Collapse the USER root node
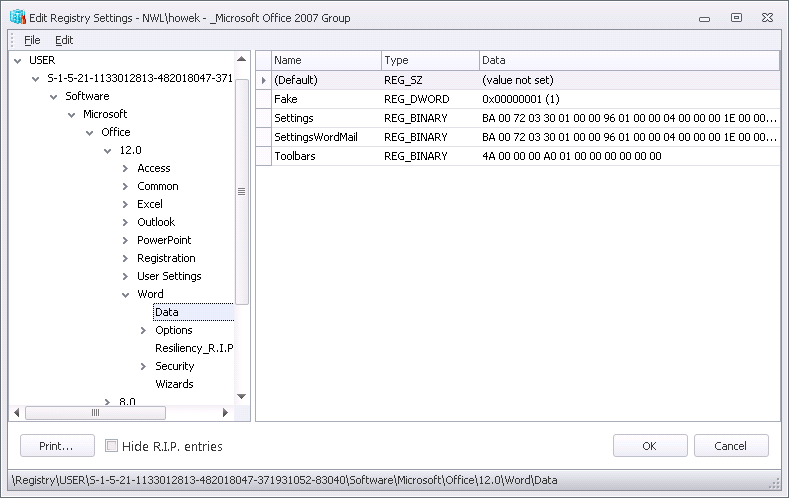Viewport: 789px width, 498px height. (x=18, y=61)
